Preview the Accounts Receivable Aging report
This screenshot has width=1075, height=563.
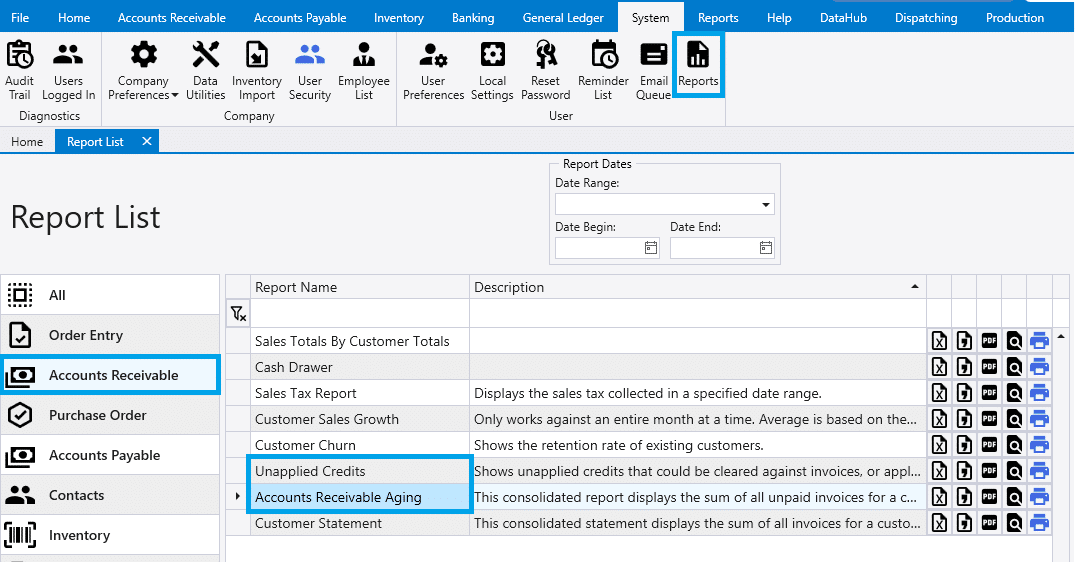click(1014, 497)
